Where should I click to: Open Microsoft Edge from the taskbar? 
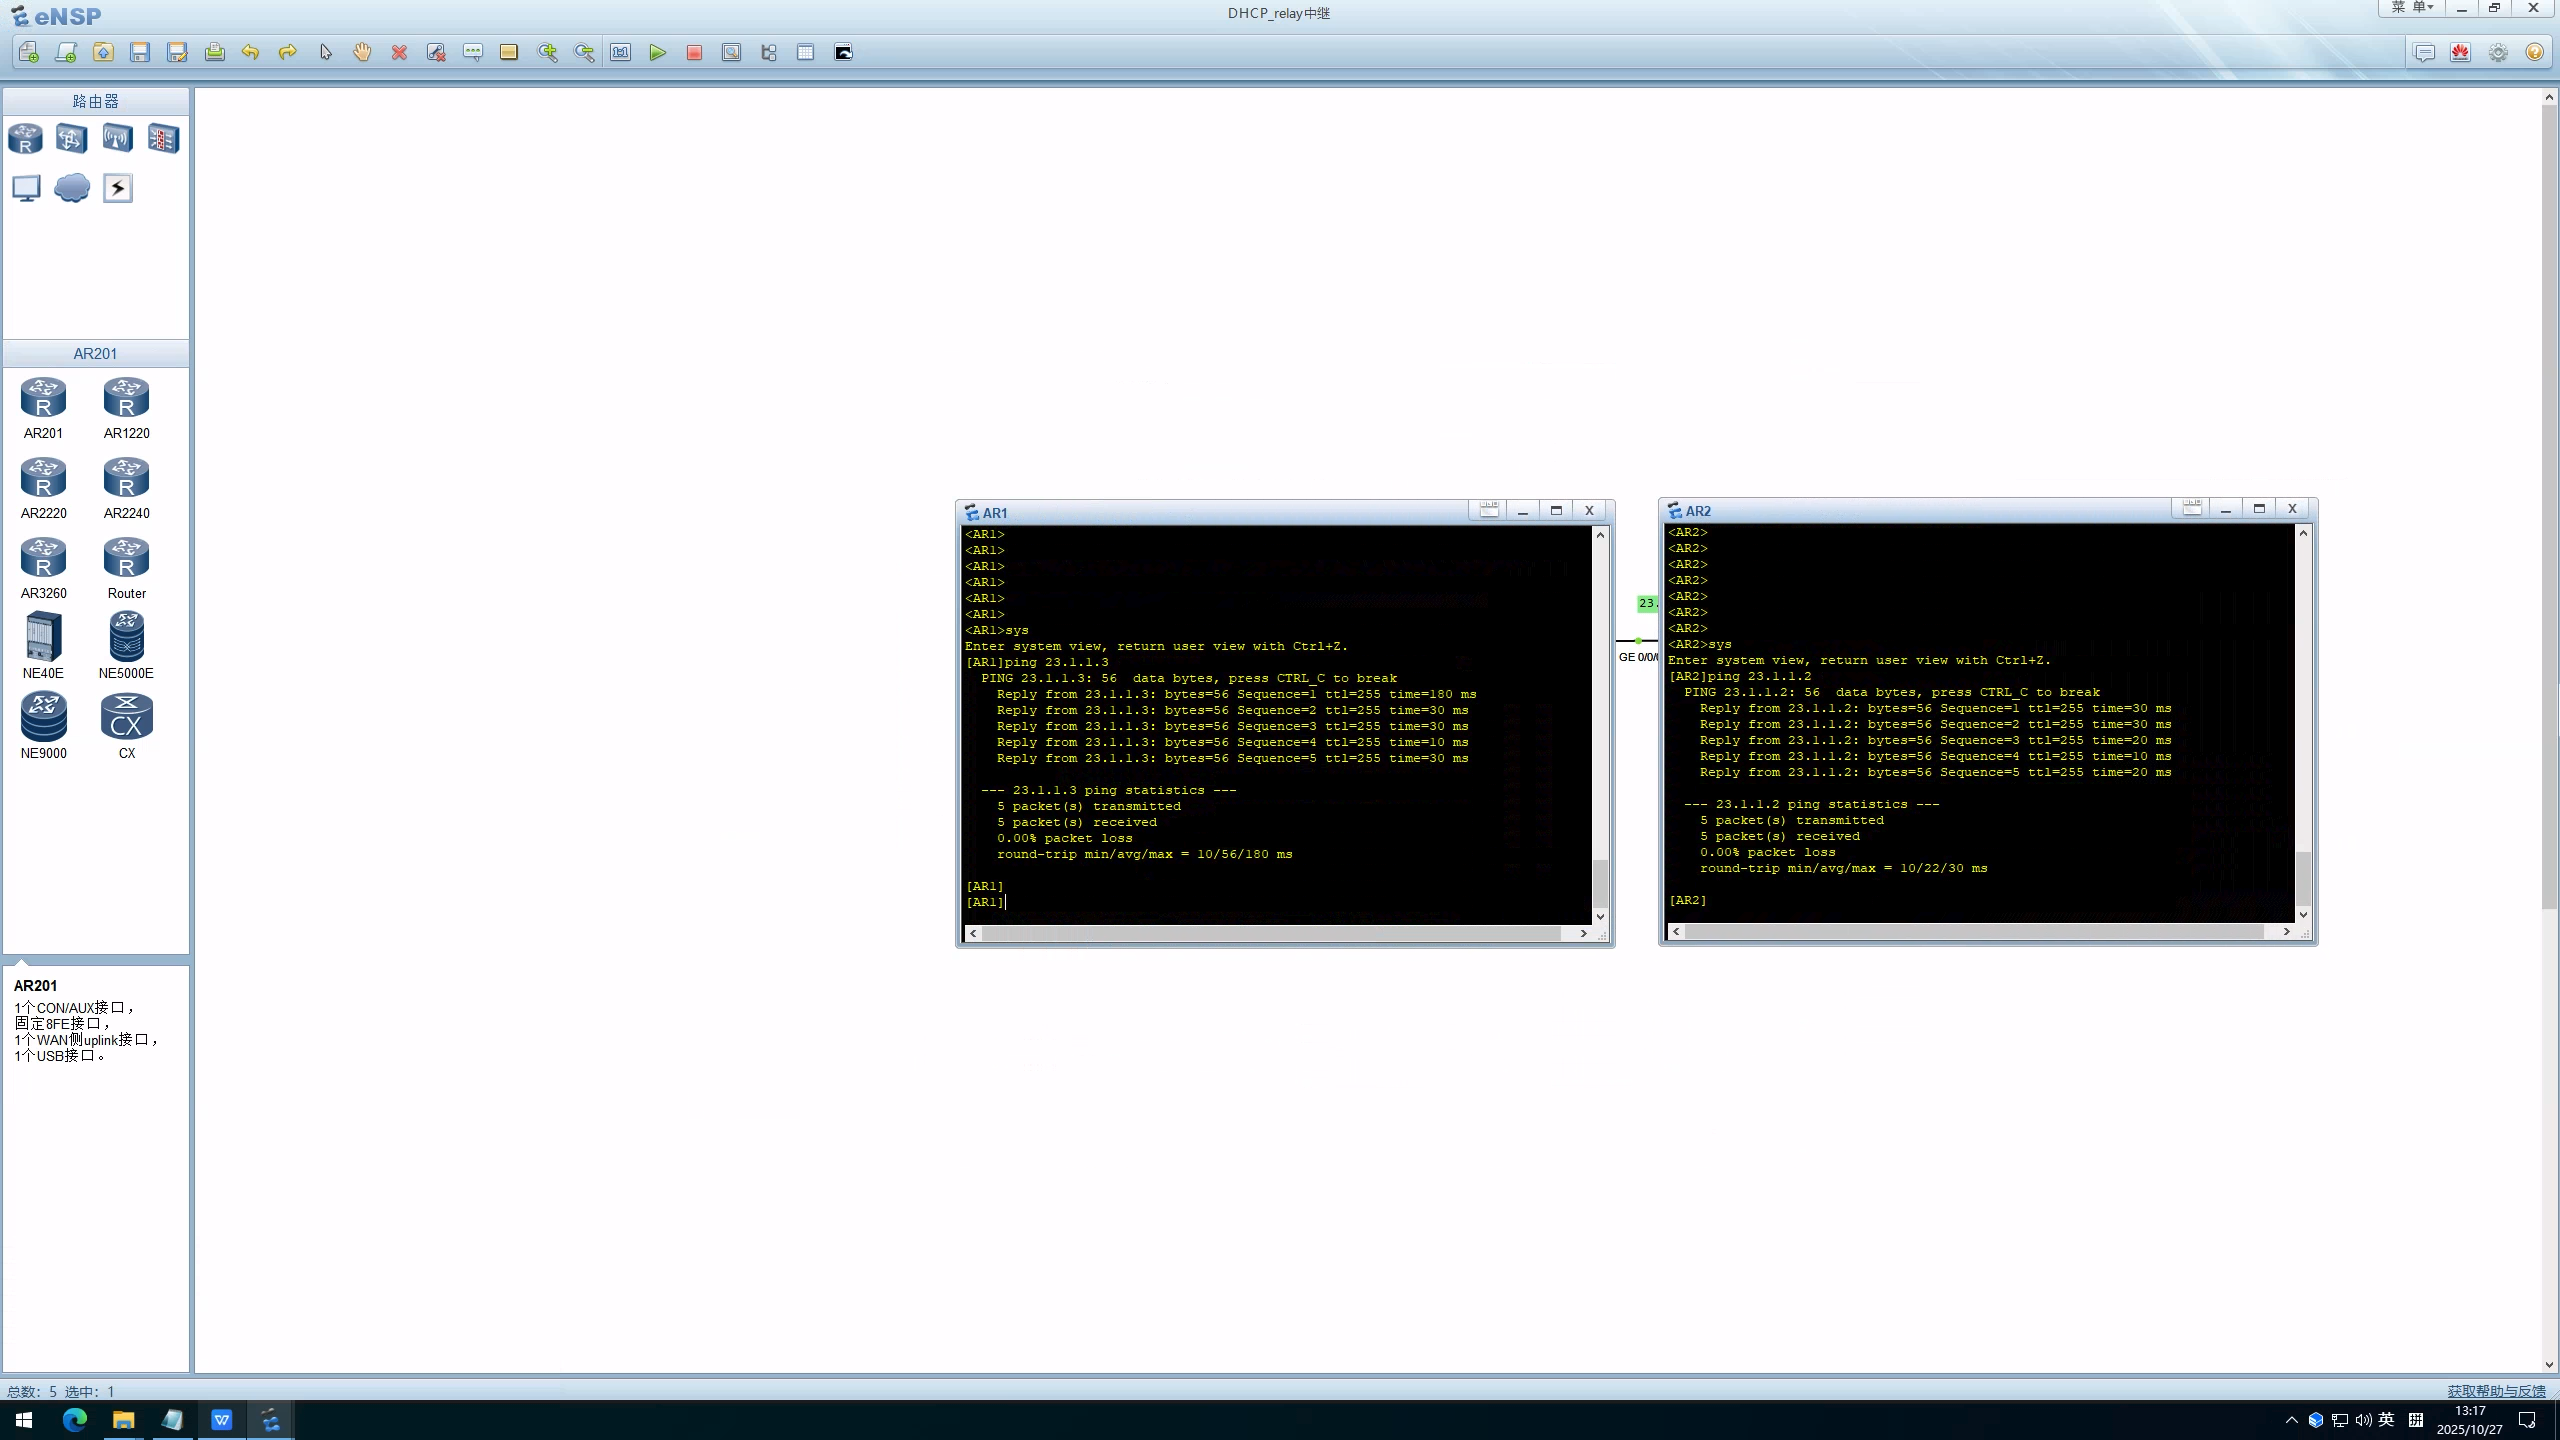coord(75,1419)
